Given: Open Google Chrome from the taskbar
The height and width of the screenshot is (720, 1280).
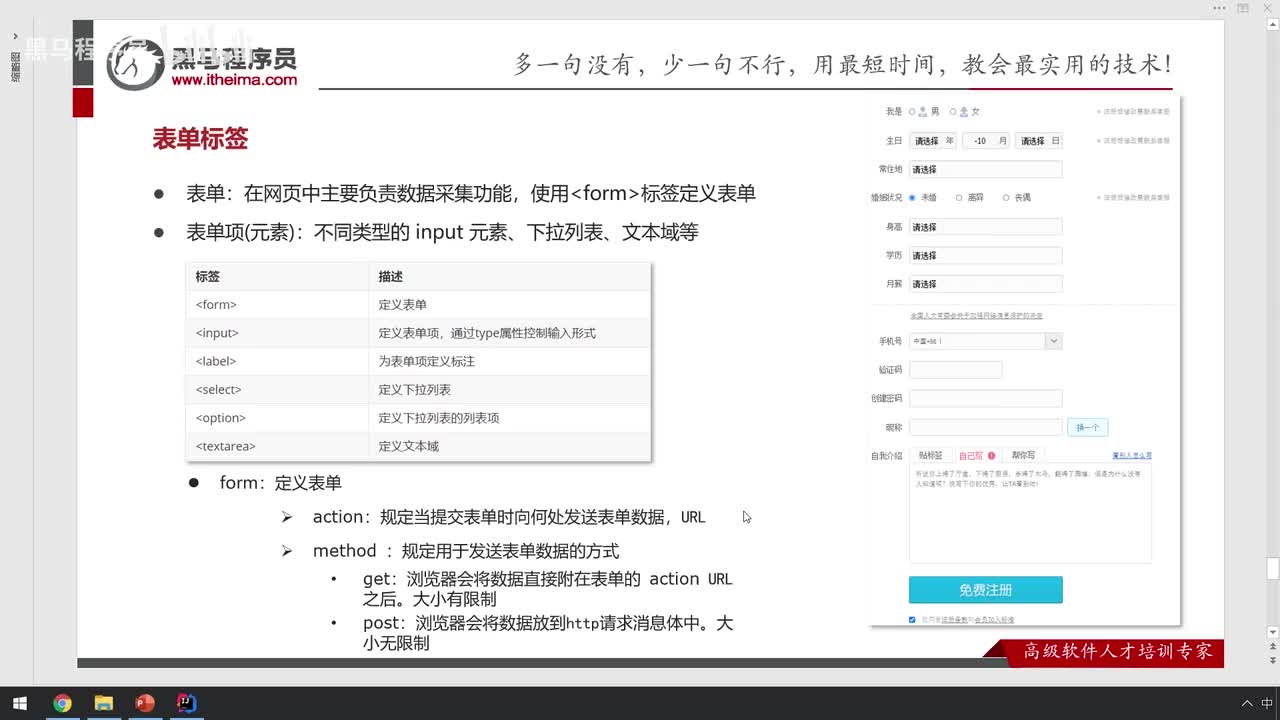Looking at the screenshot, I should [62, 703].
